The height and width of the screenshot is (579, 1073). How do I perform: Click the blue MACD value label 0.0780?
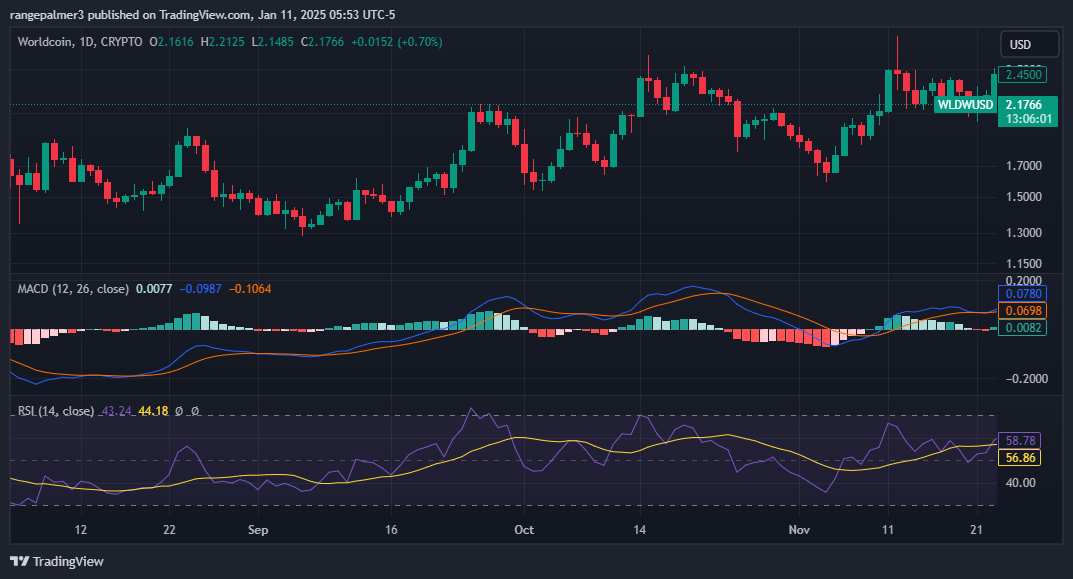[1023, 293]
